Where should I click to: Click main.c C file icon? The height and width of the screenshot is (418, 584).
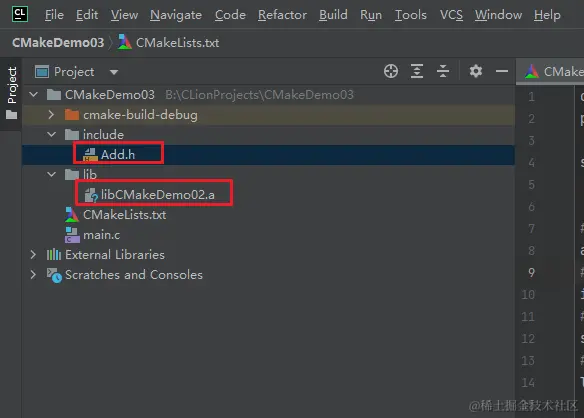pos(72,235)
